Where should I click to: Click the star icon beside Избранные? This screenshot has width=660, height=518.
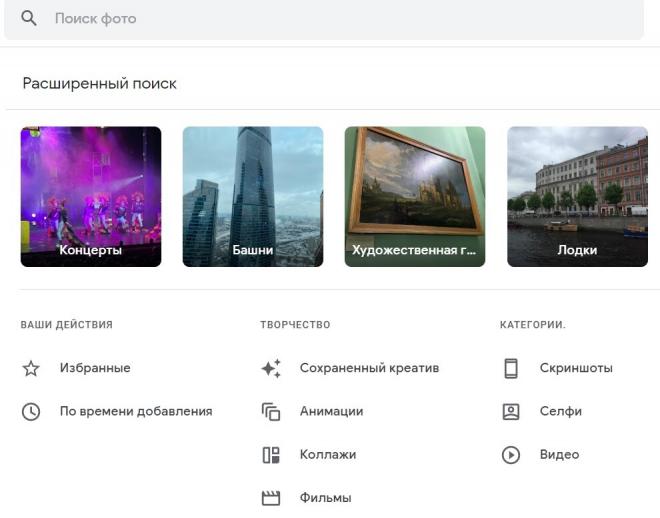pos(31,368)
